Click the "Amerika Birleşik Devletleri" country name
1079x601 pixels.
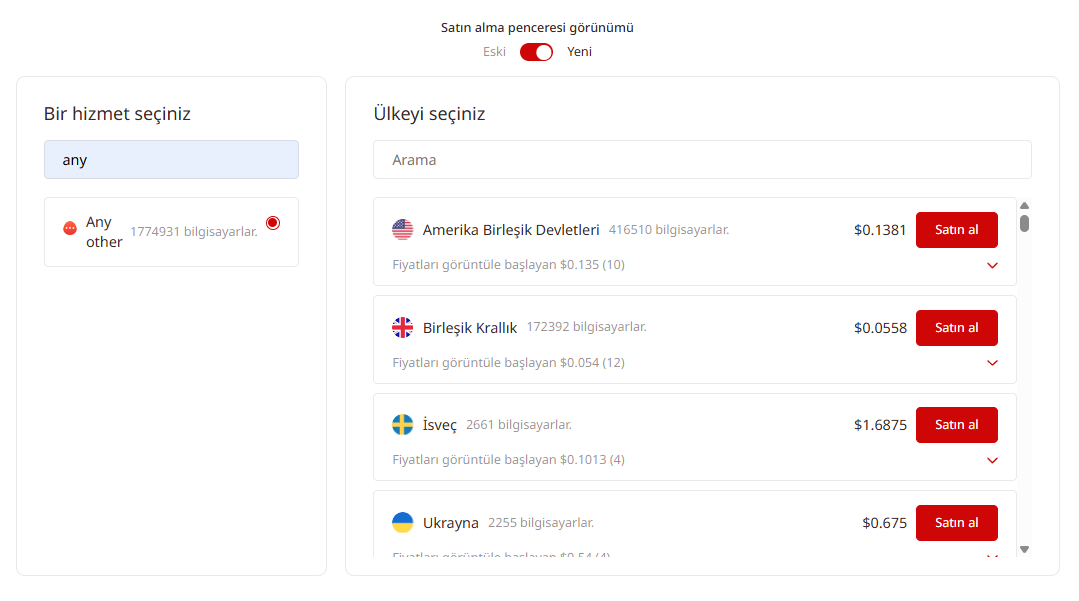pos(511,230)
